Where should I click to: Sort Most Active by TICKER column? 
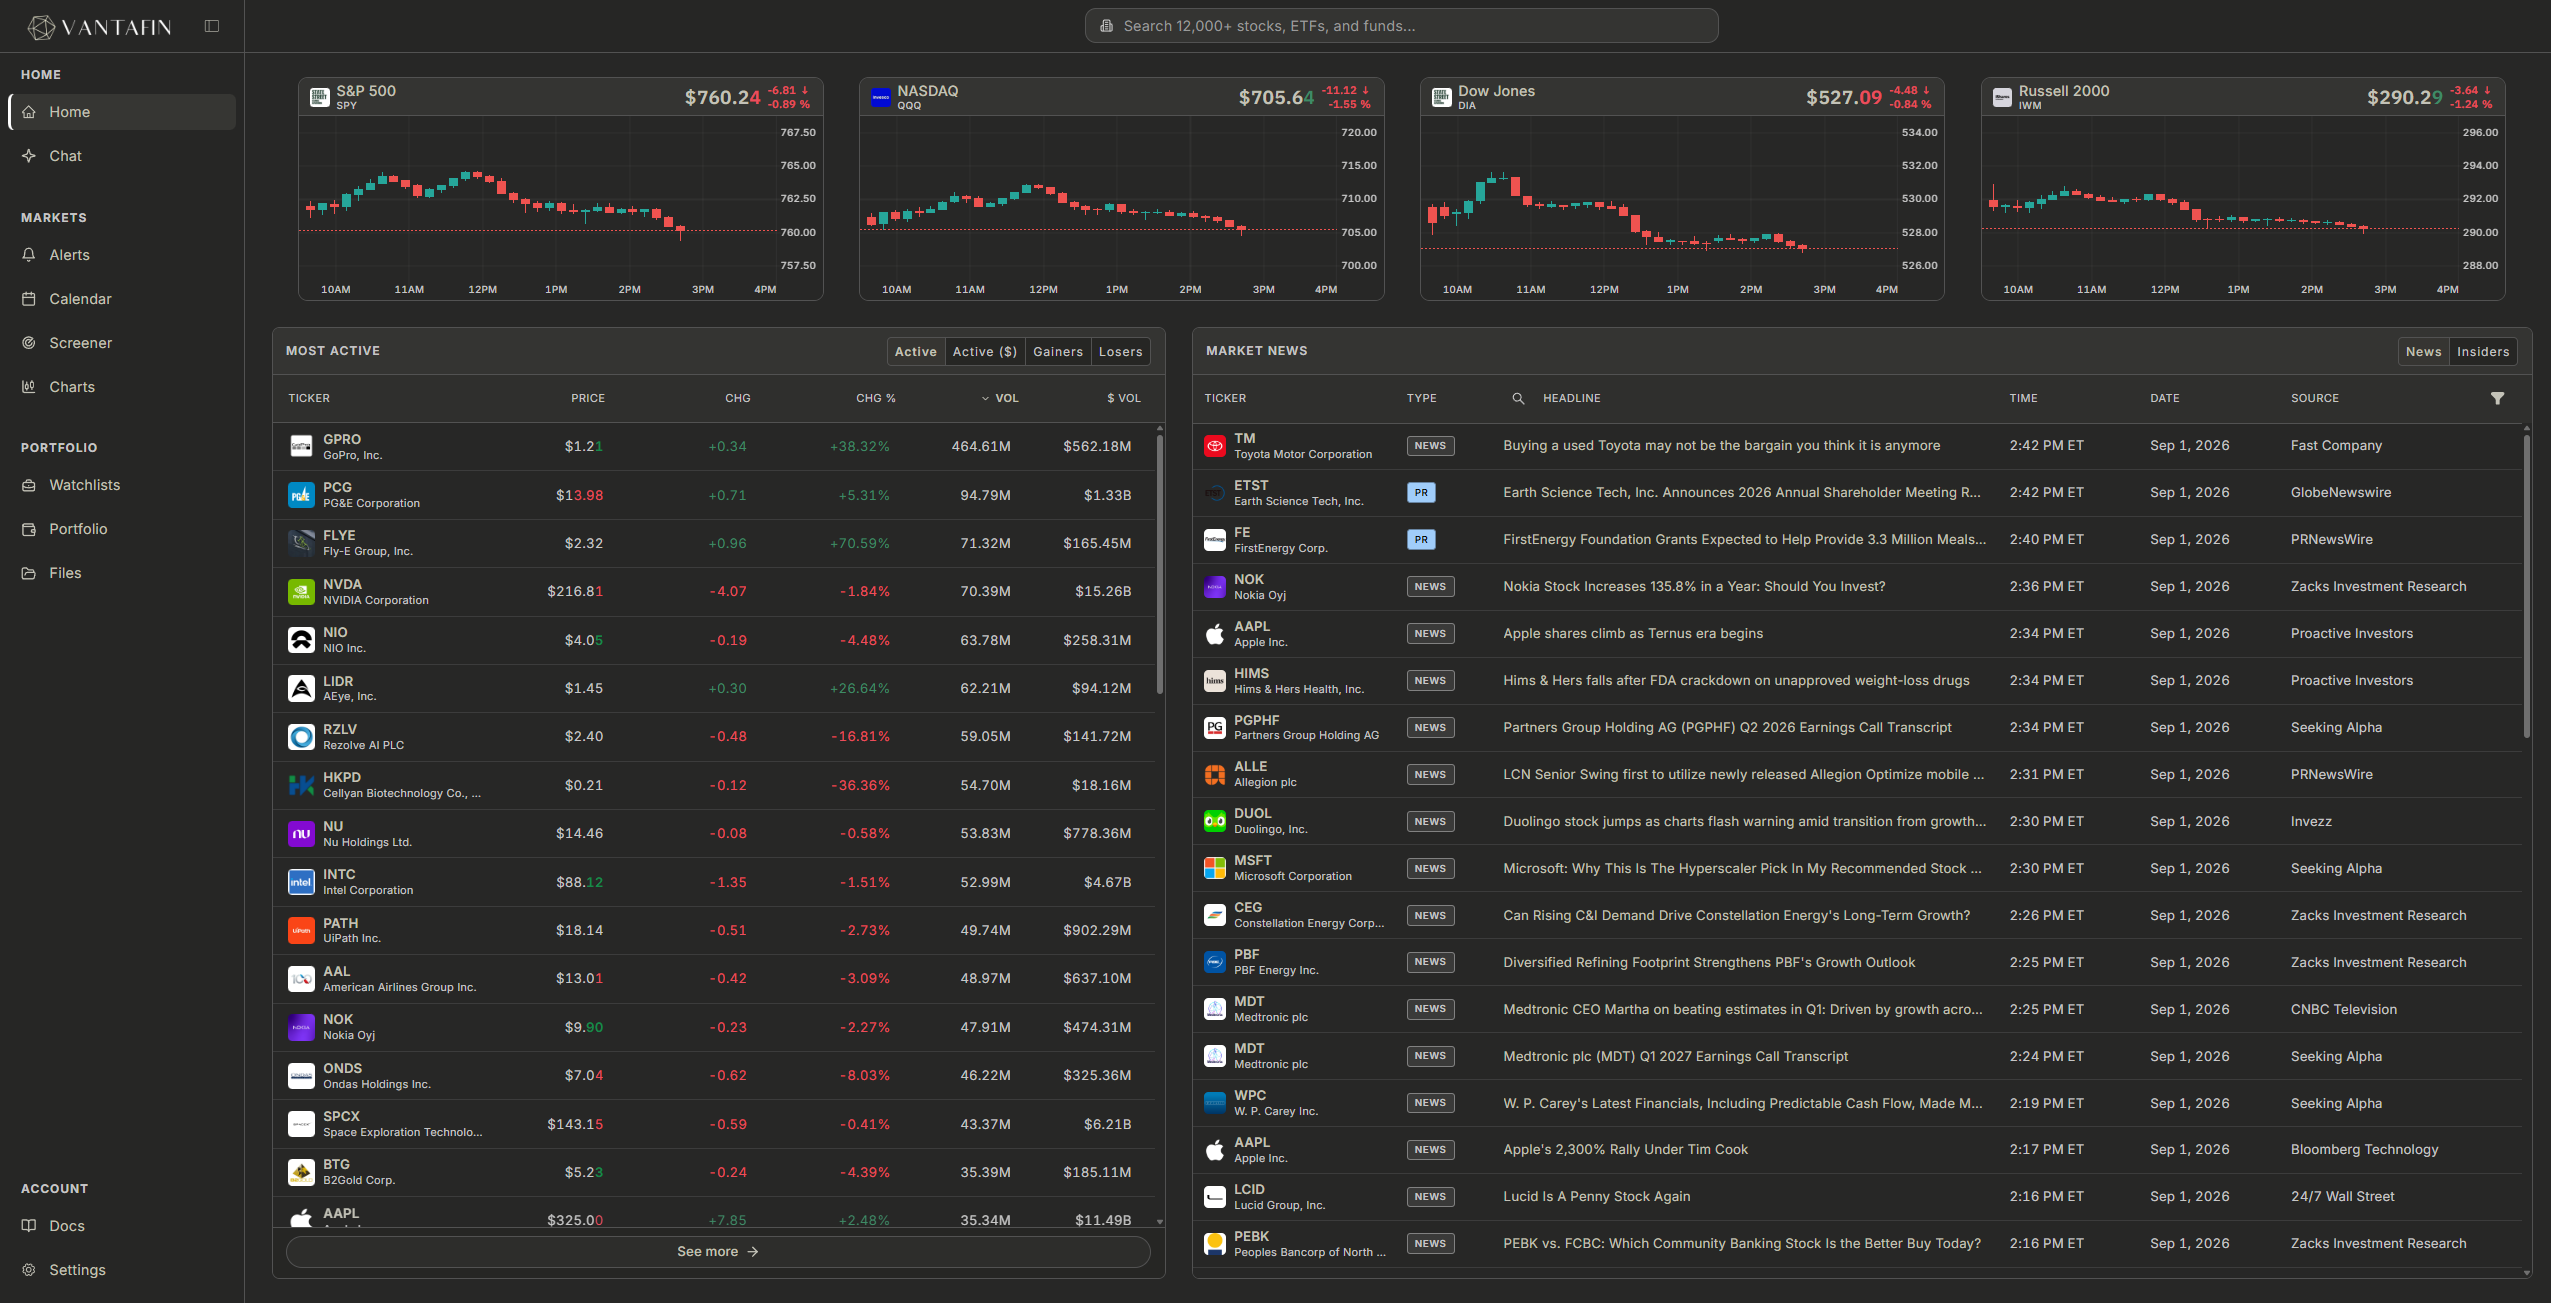[309, 398]
